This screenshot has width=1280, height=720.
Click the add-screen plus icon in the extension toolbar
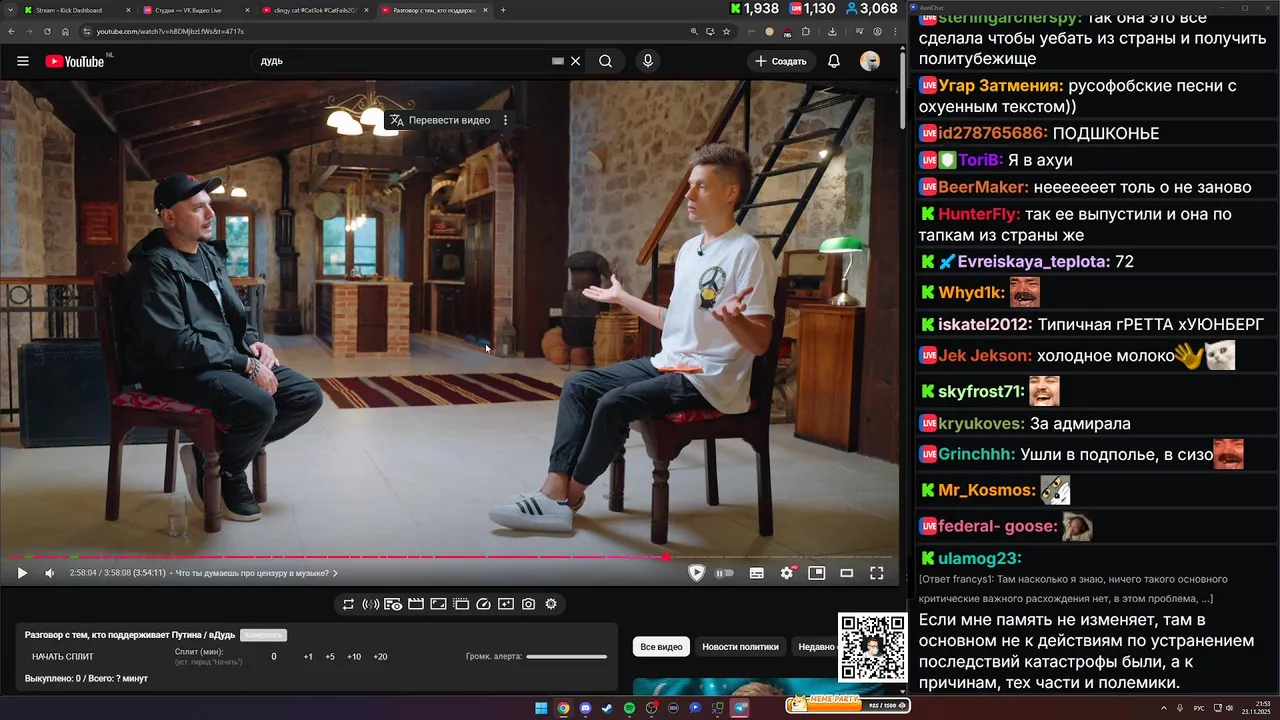coord(506,604)
